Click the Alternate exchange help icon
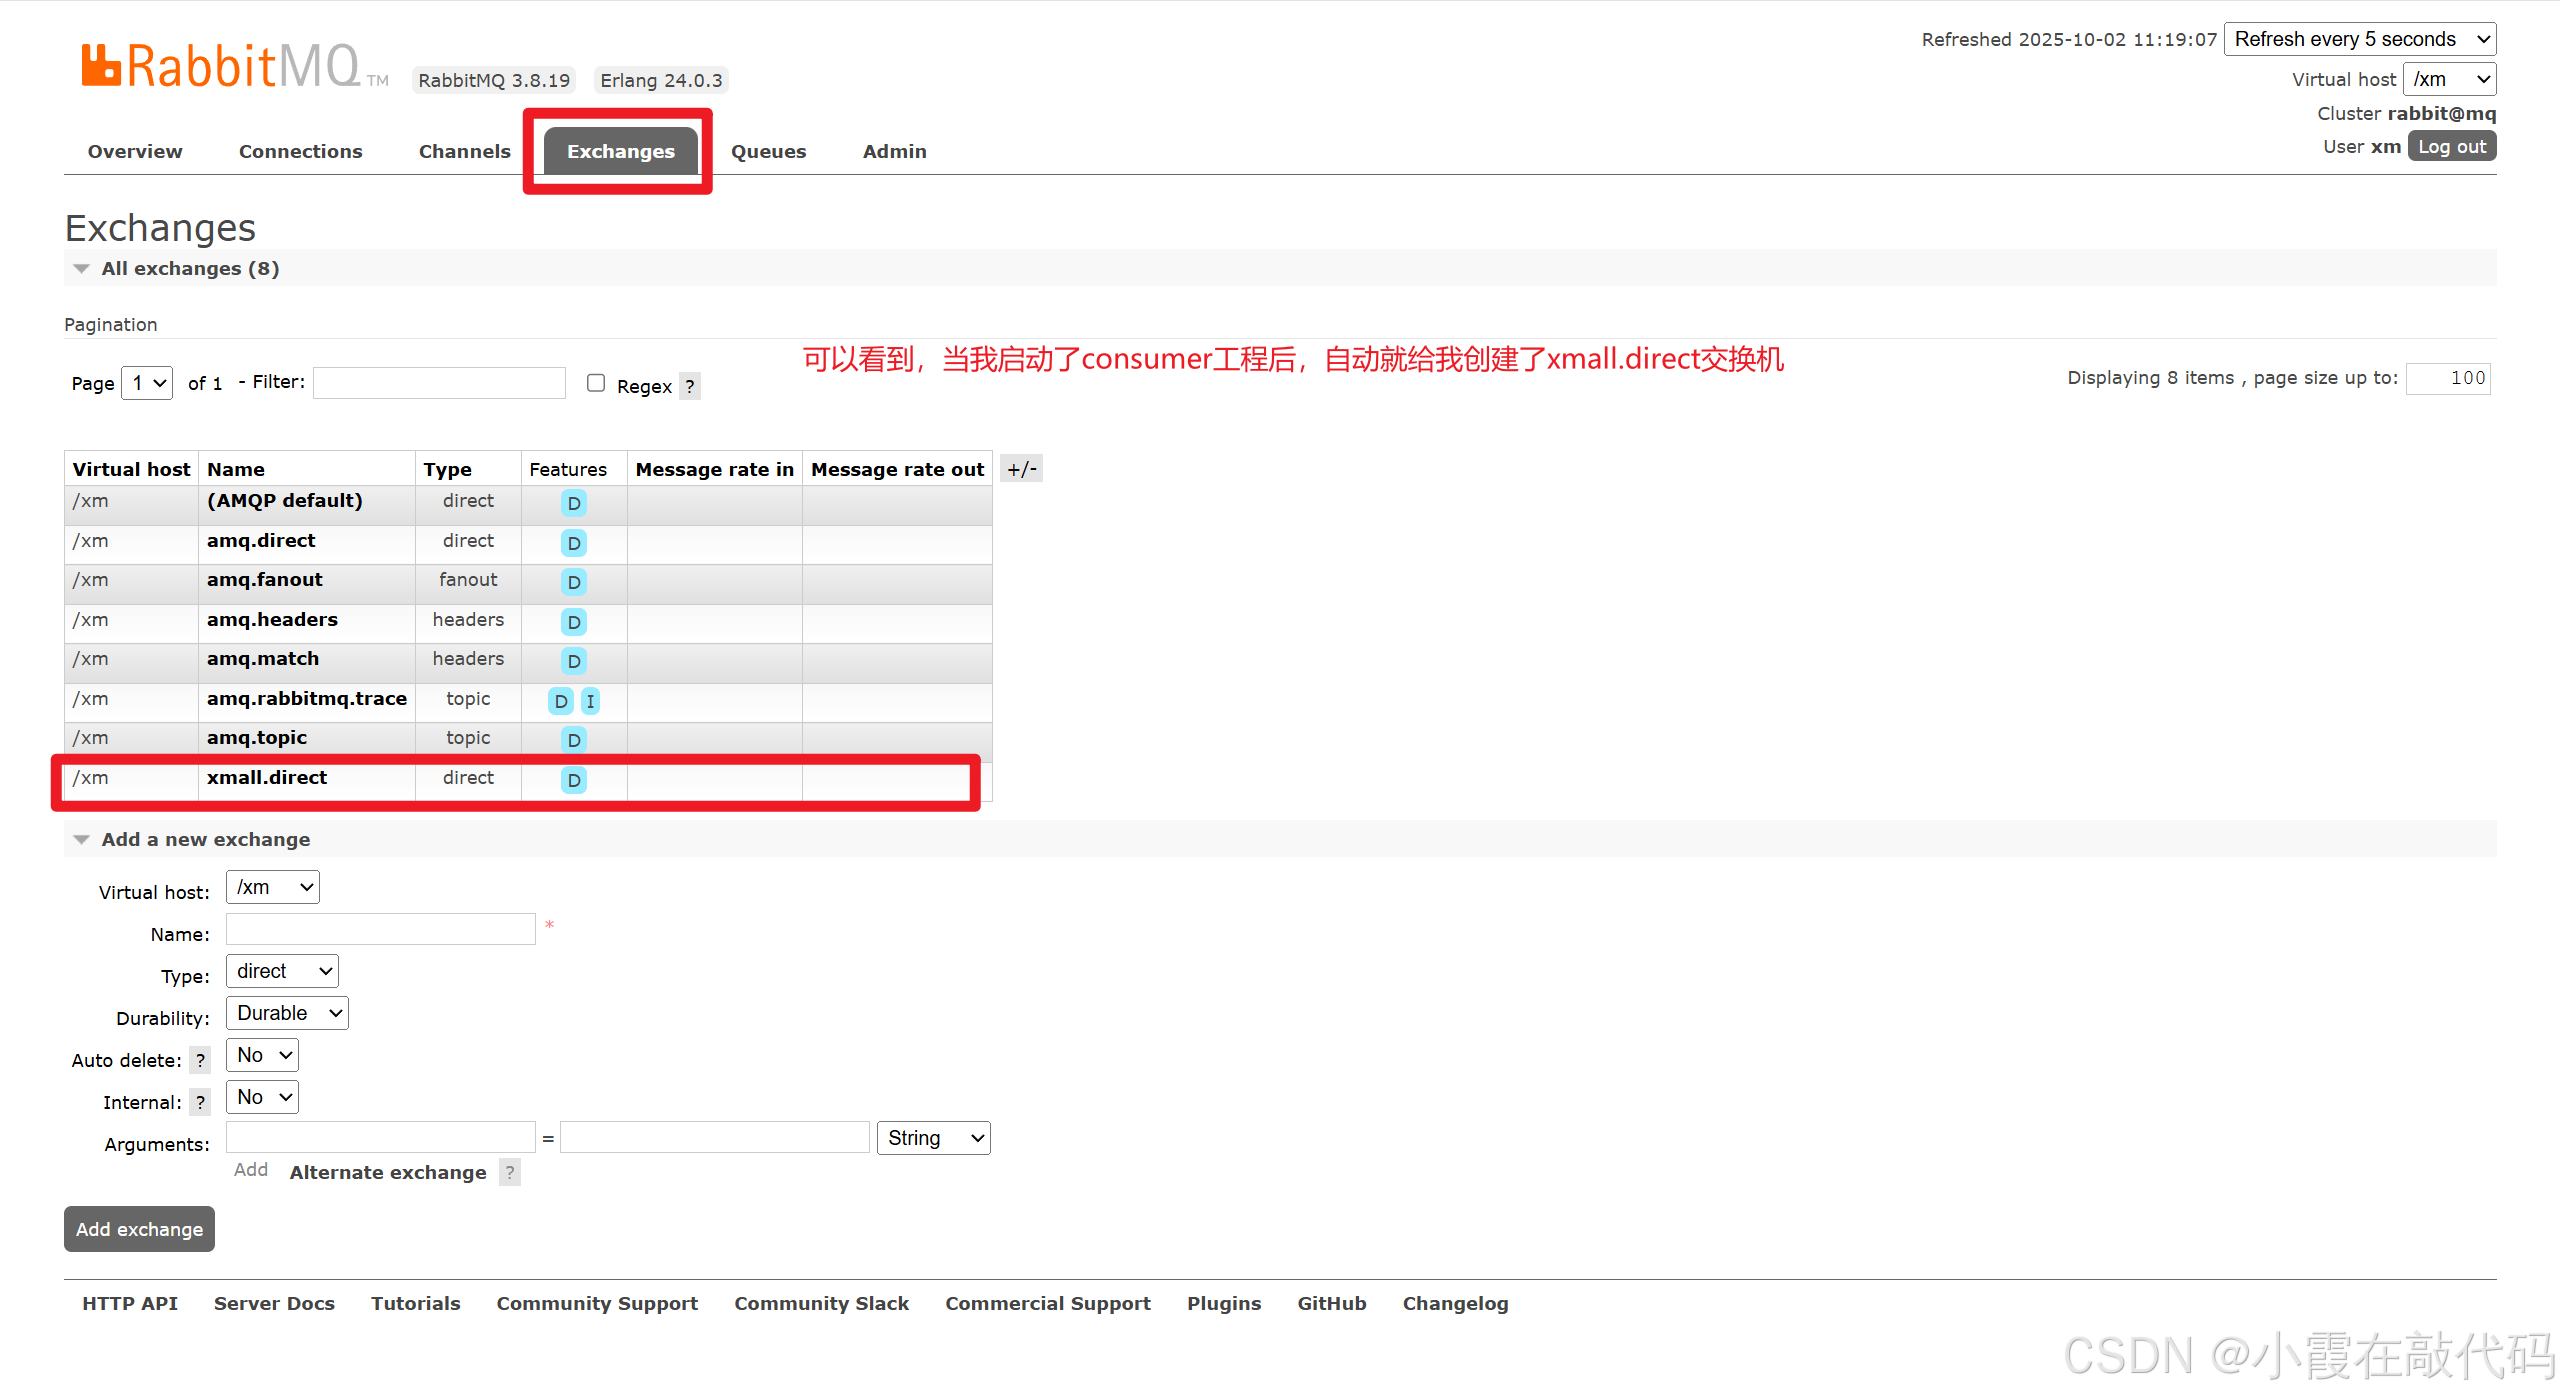 pos(510,1172)
